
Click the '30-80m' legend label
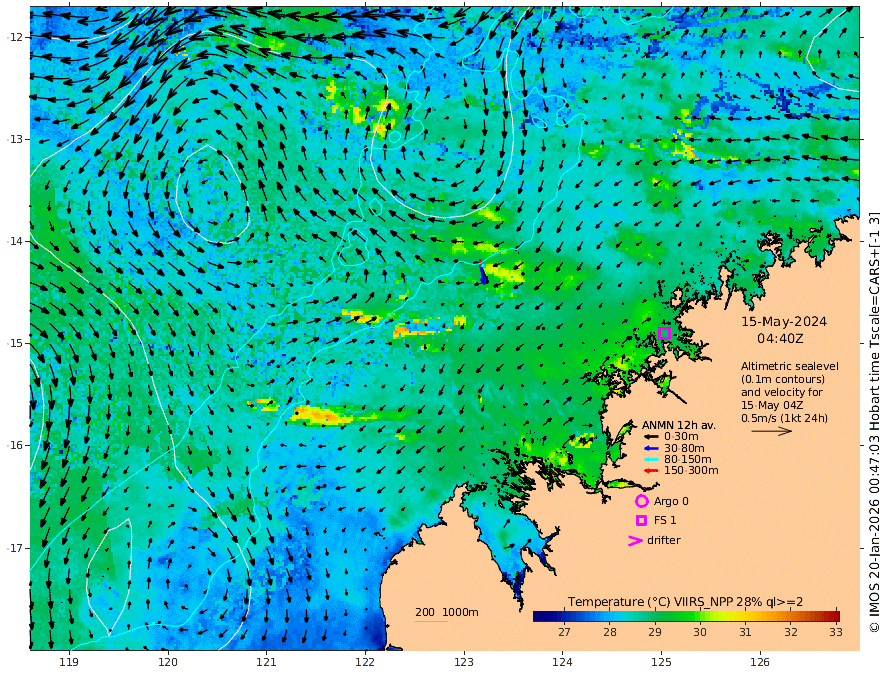coord(684,448)
